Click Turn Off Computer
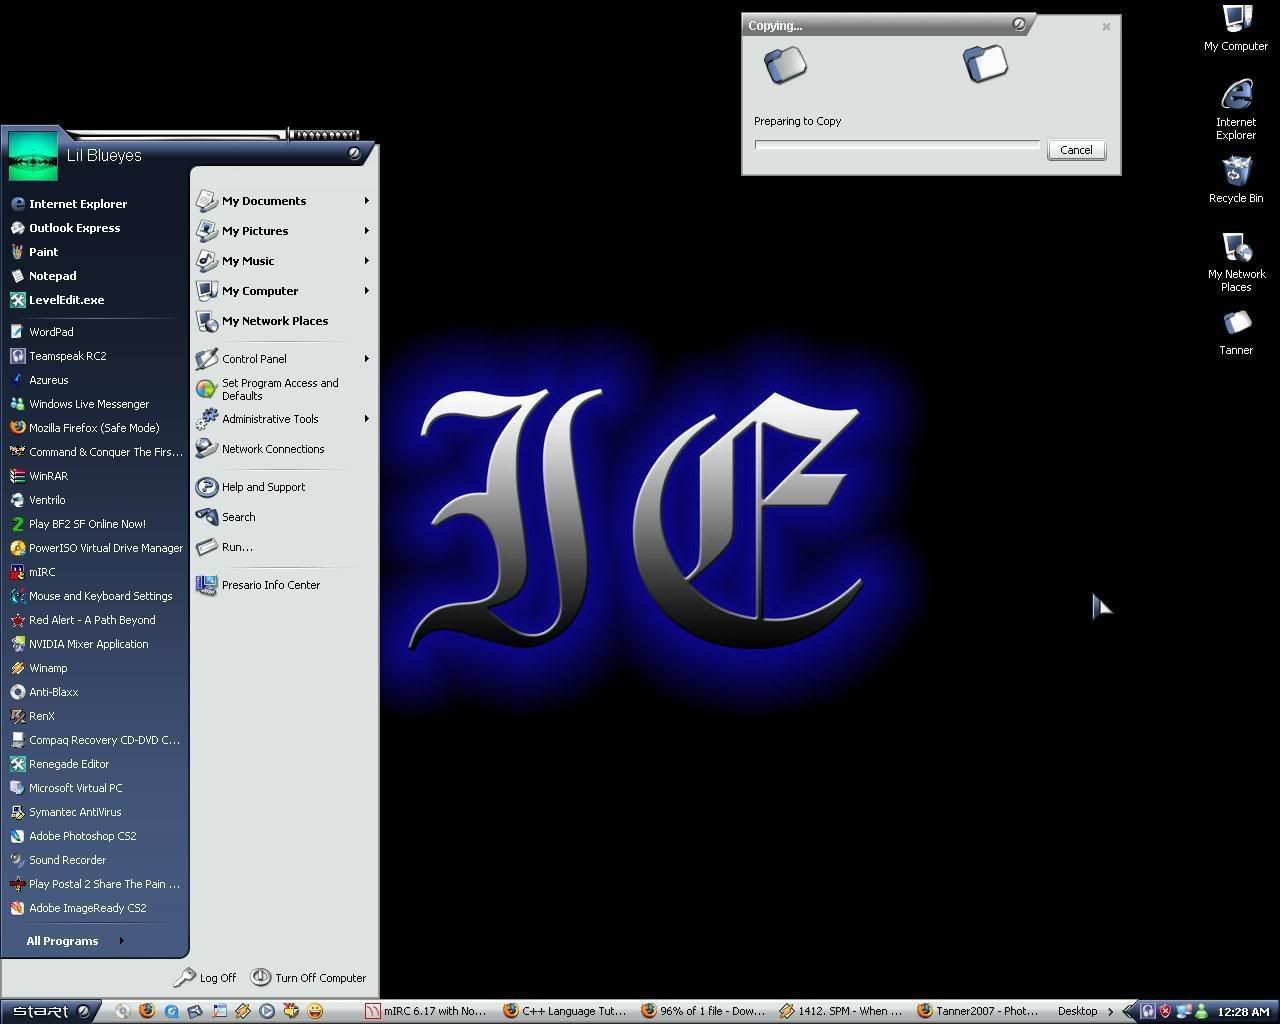The height and width of the screenshot is (1026, 1280). 308,978
